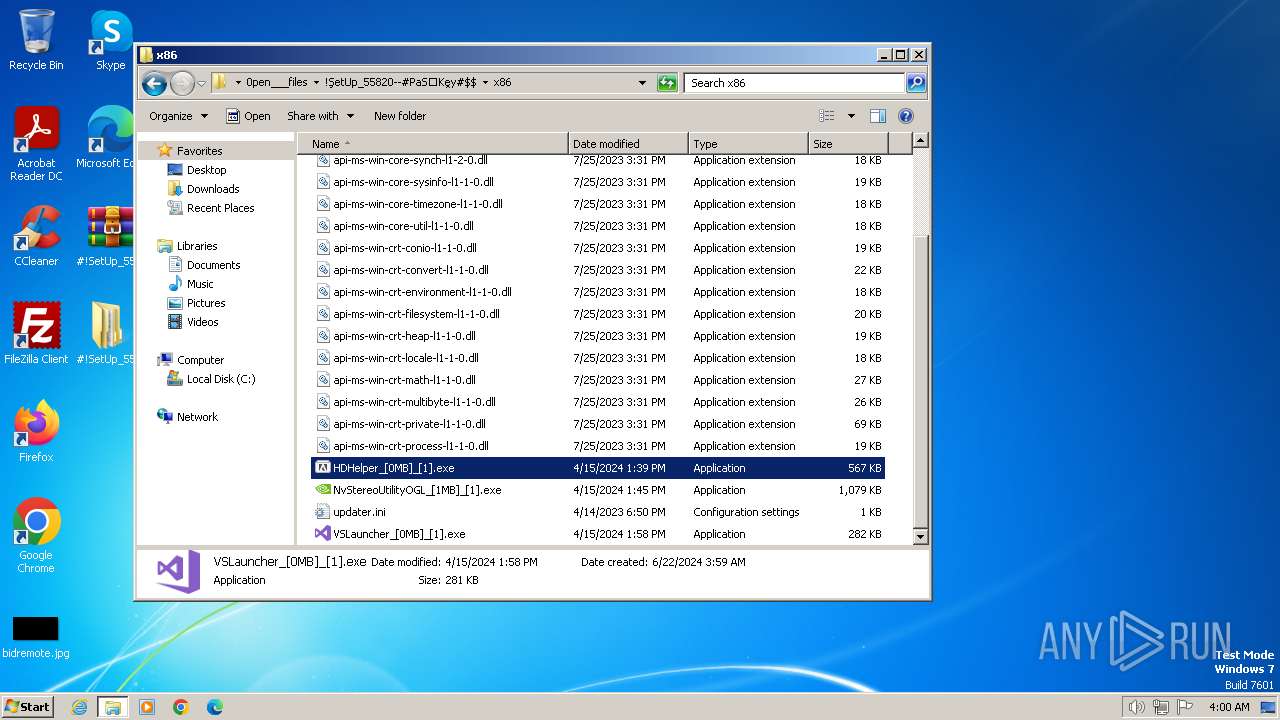Change the view using the views icon
Viewport: 1280px width, 720px height.
[x=827, y=116]
